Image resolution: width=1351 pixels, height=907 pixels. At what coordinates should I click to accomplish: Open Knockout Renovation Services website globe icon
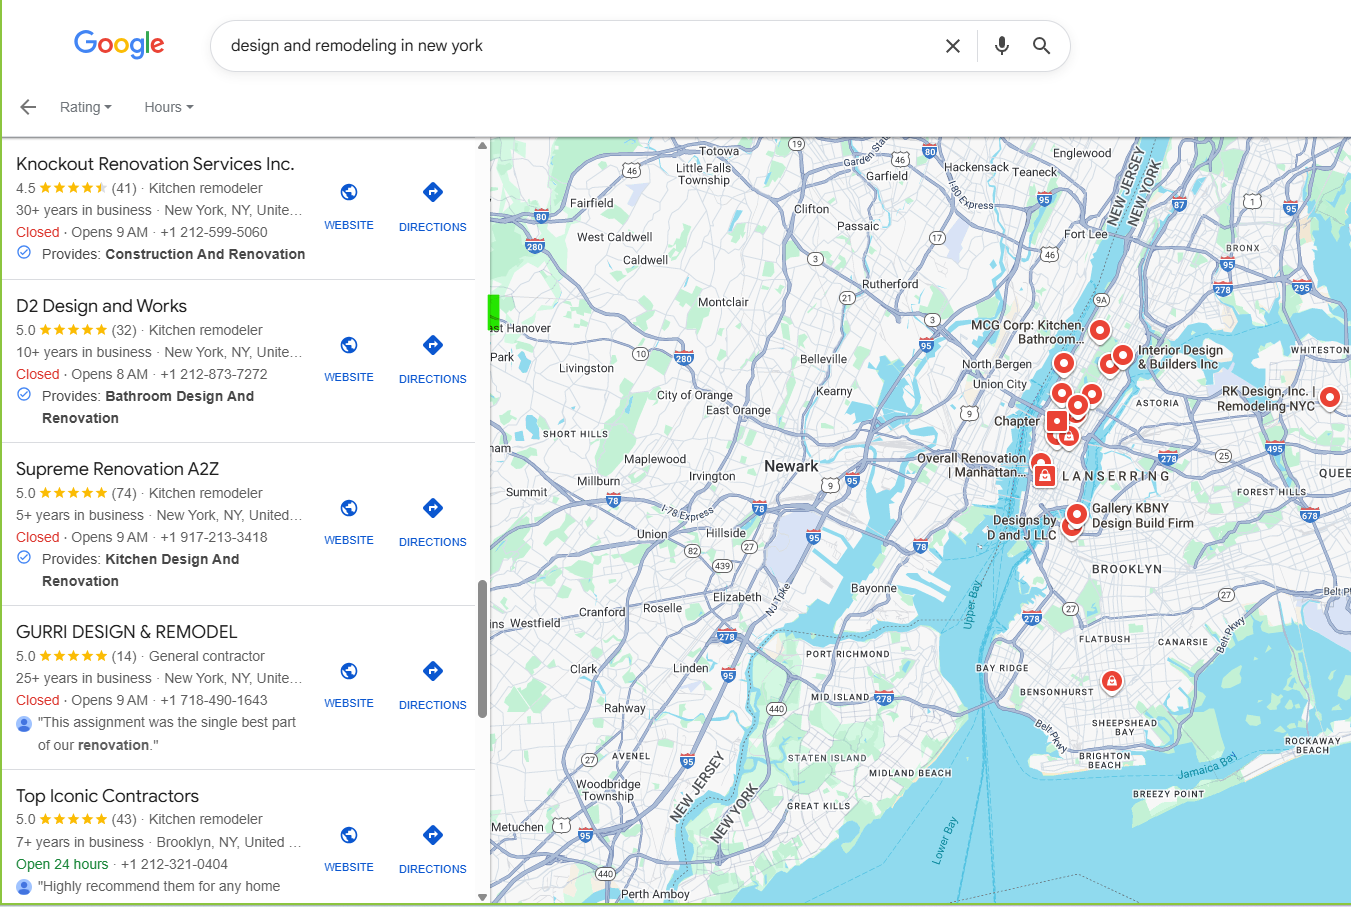pyautogui.click(x=349, y=192)
